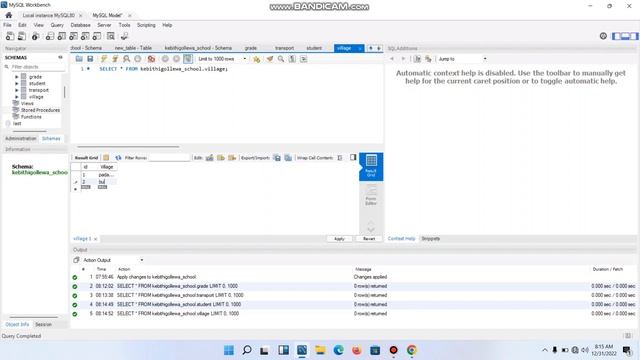Image resolution: width=640 pixels, height=360 pixels.
Task: Expand the village table node
Action: pyautogui.click(x=17, y=97)
